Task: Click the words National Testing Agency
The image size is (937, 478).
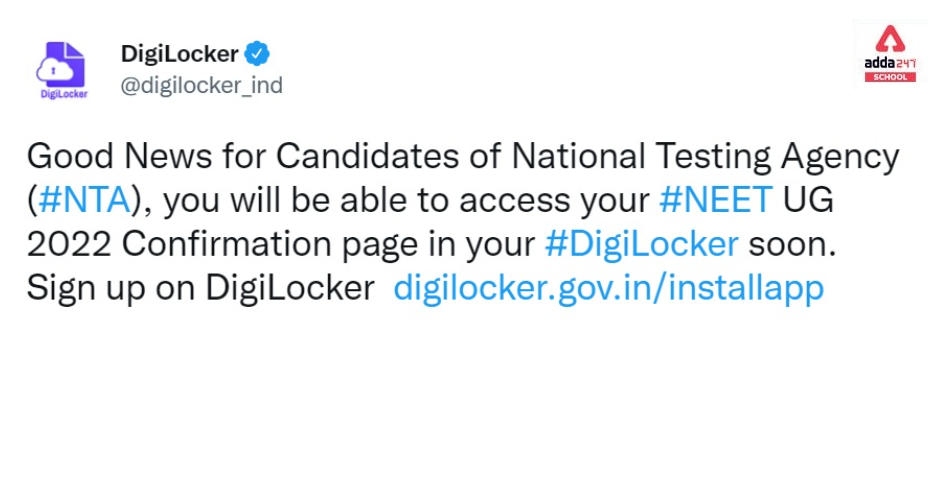Action: click(x=706, y=157)
